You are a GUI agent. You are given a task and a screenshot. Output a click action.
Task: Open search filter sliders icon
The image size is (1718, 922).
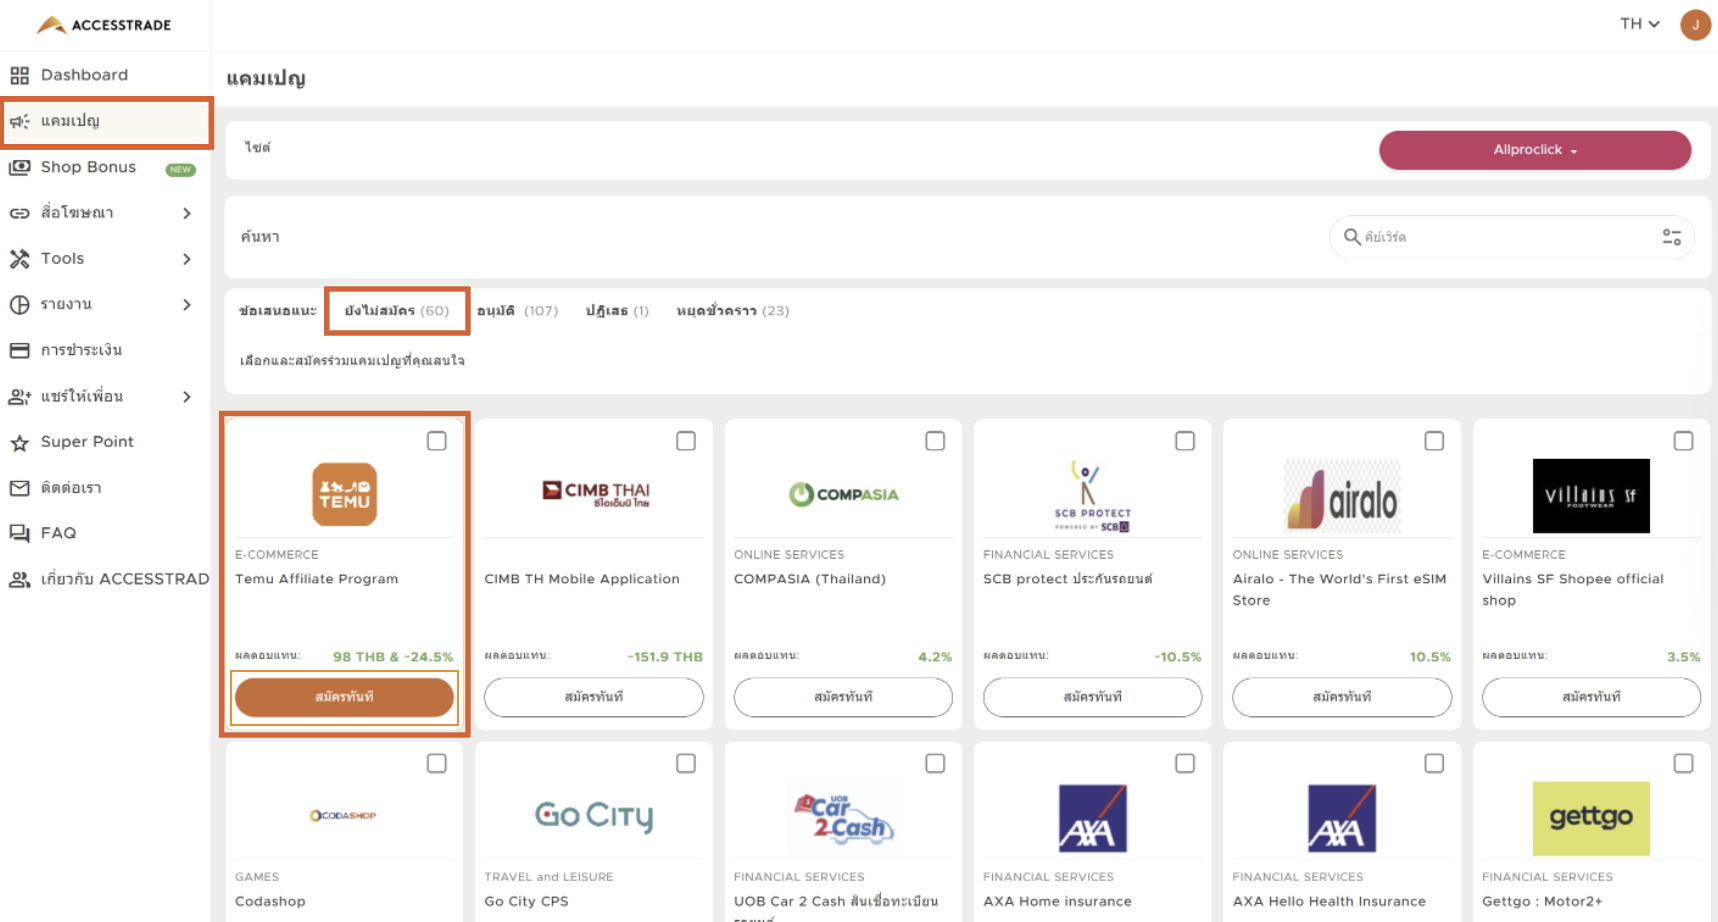[x=1672, y=237]
